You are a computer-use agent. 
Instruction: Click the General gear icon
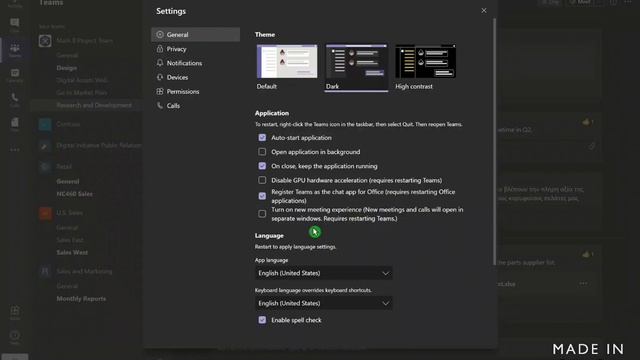coord(160,35)
